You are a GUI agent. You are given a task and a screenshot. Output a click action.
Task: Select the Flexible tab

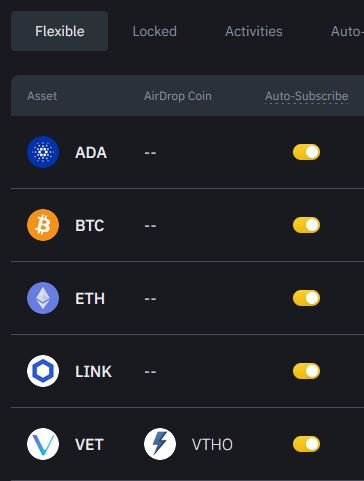pyautogui.click(x=60, y=31)
